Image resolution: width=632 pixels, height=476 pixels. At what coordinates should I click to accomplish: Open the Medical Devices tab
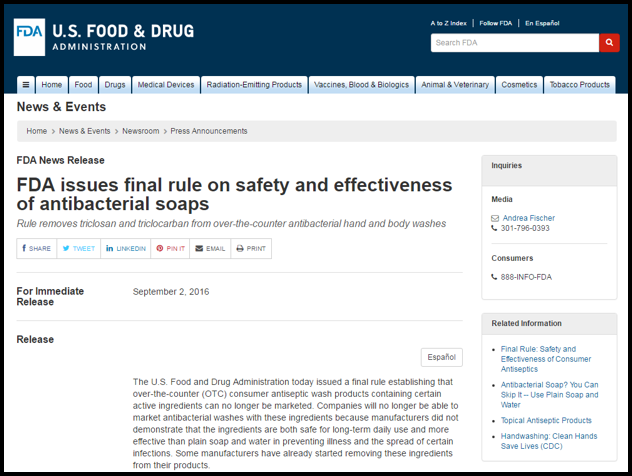[166, 85]
